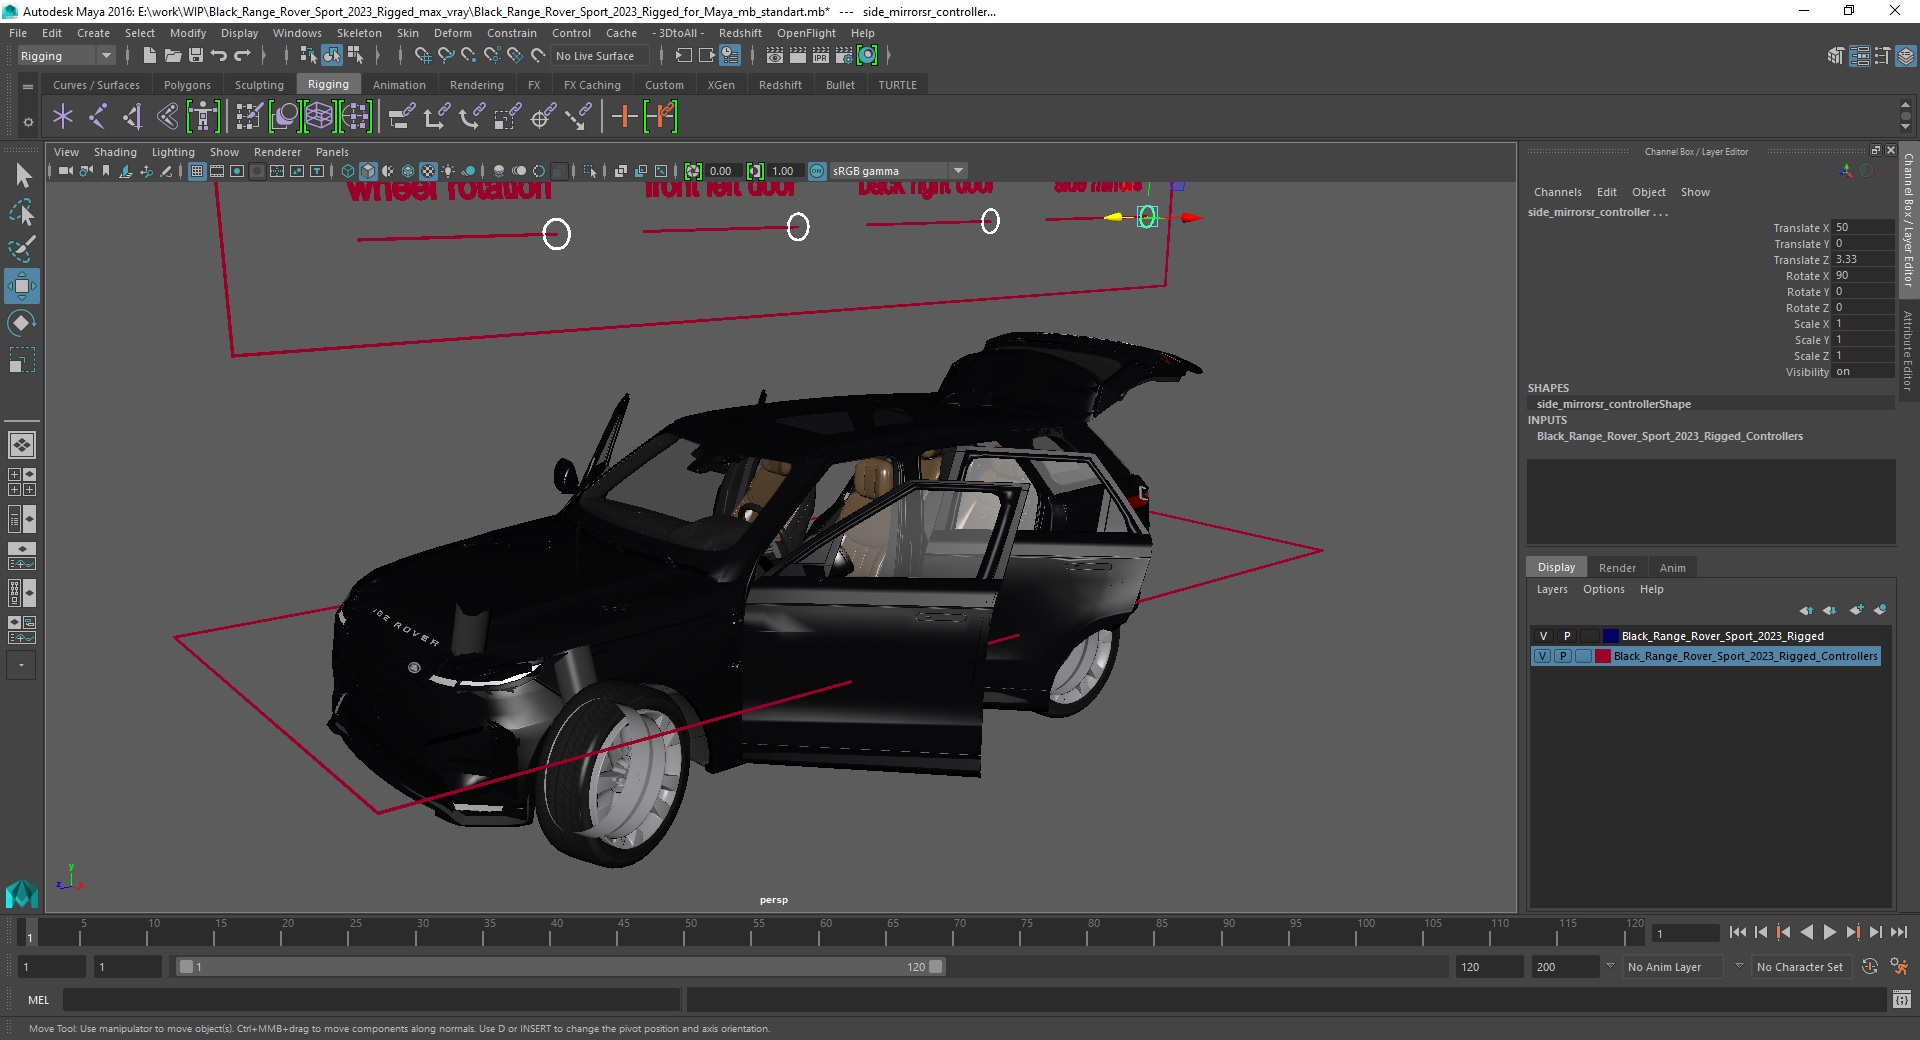
Task: Click the move layer up icon
Action: coord(1806,610)
